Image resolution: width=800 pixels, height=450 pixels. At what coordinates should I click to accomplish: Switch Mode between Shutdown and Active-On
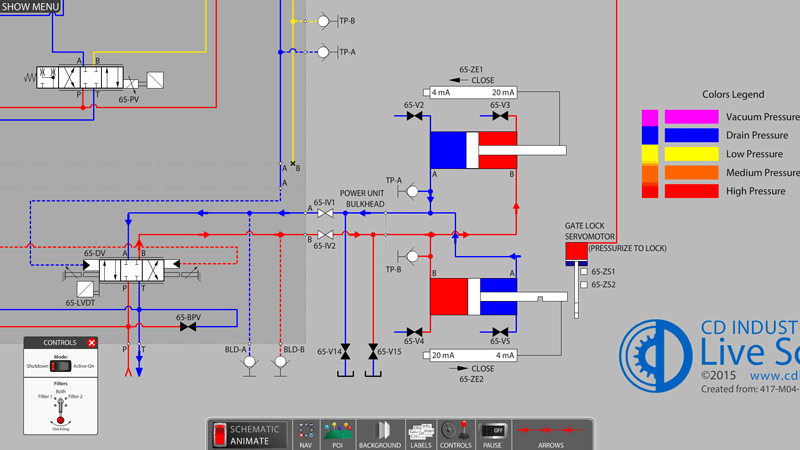(x=60, y=366)
